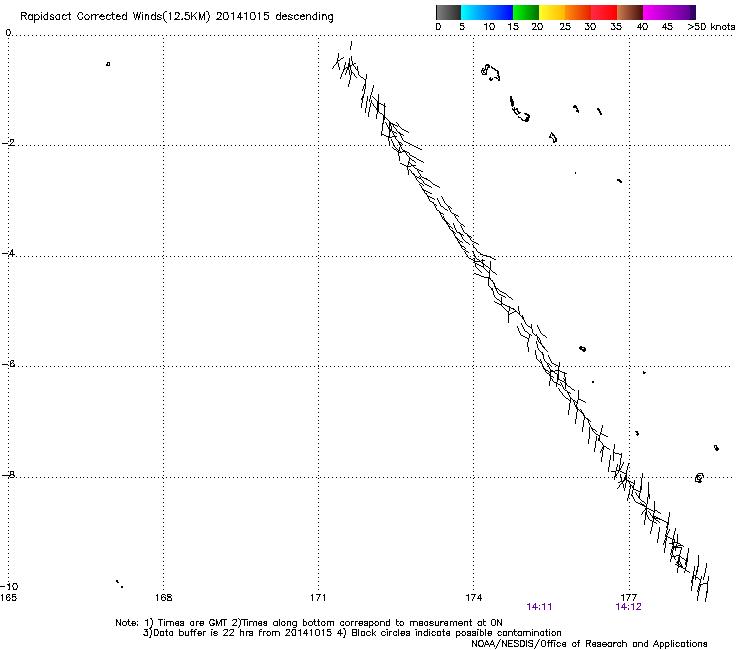Click the latitude label -6
The width and height of the screenshot is (740, 650).
8,364
